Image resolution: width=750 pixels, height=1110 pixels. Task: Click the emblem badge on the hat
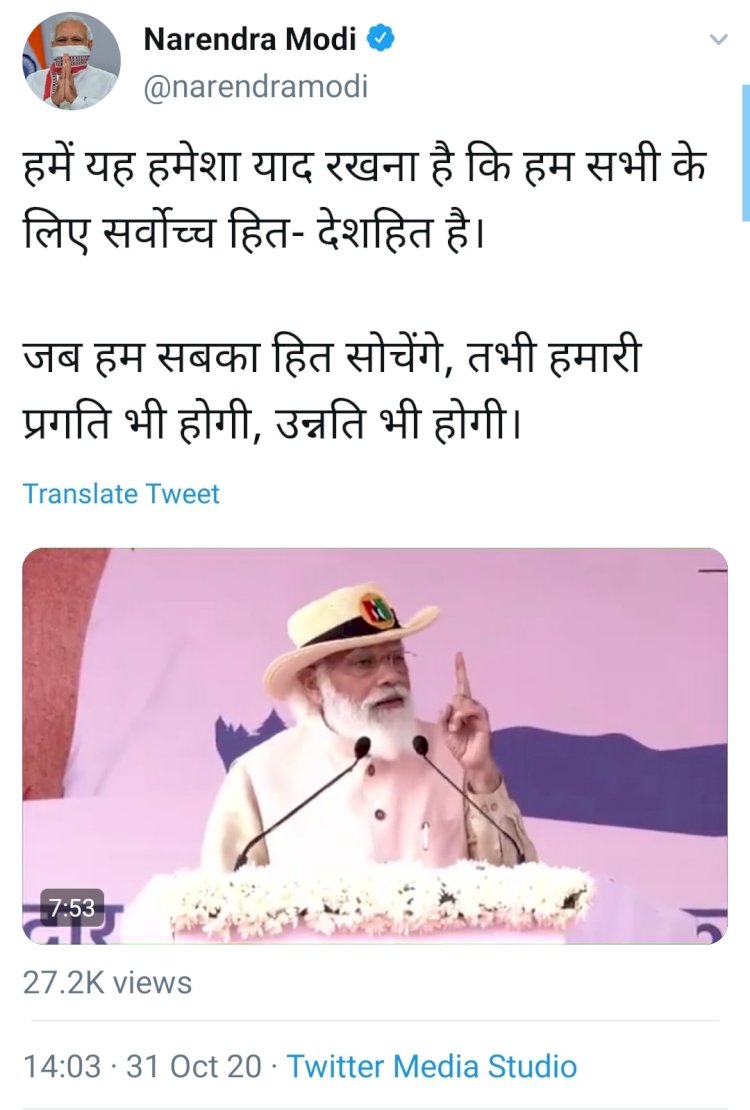tap(377, 610)
